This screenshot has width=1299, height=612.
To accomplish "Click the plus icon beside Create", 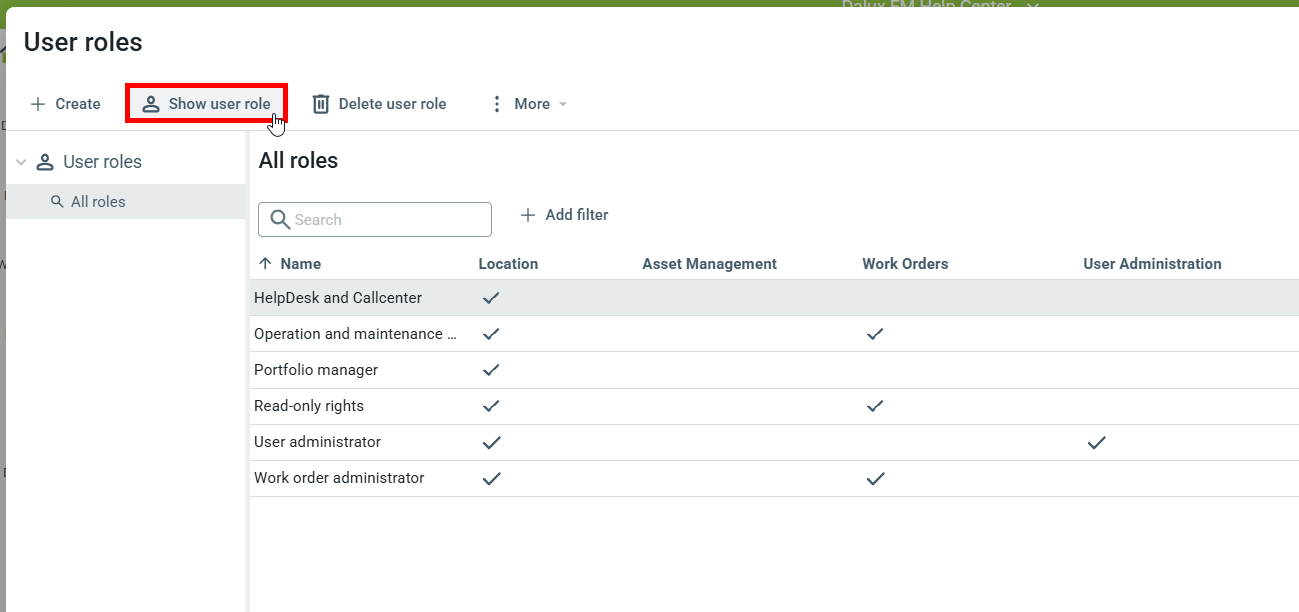I will 38,104.
